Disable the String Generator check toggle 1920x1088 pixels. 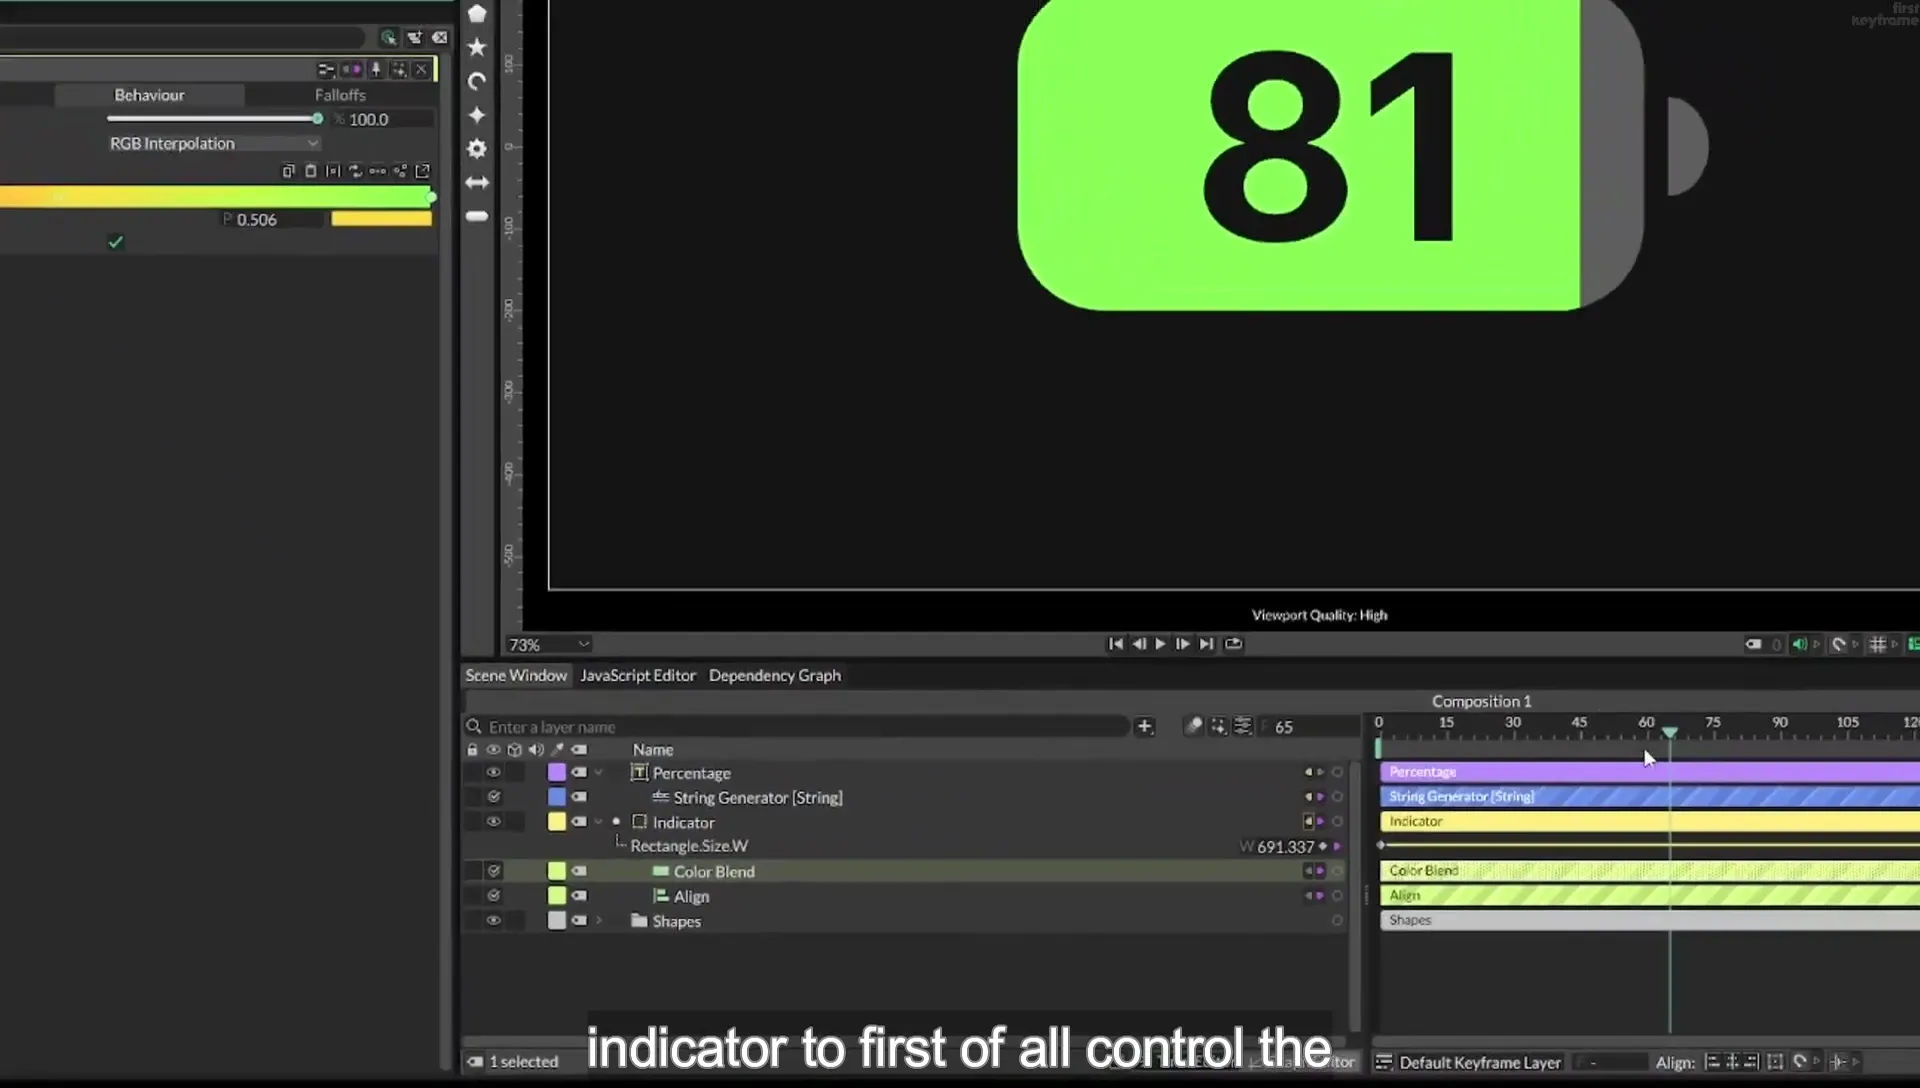493,797
